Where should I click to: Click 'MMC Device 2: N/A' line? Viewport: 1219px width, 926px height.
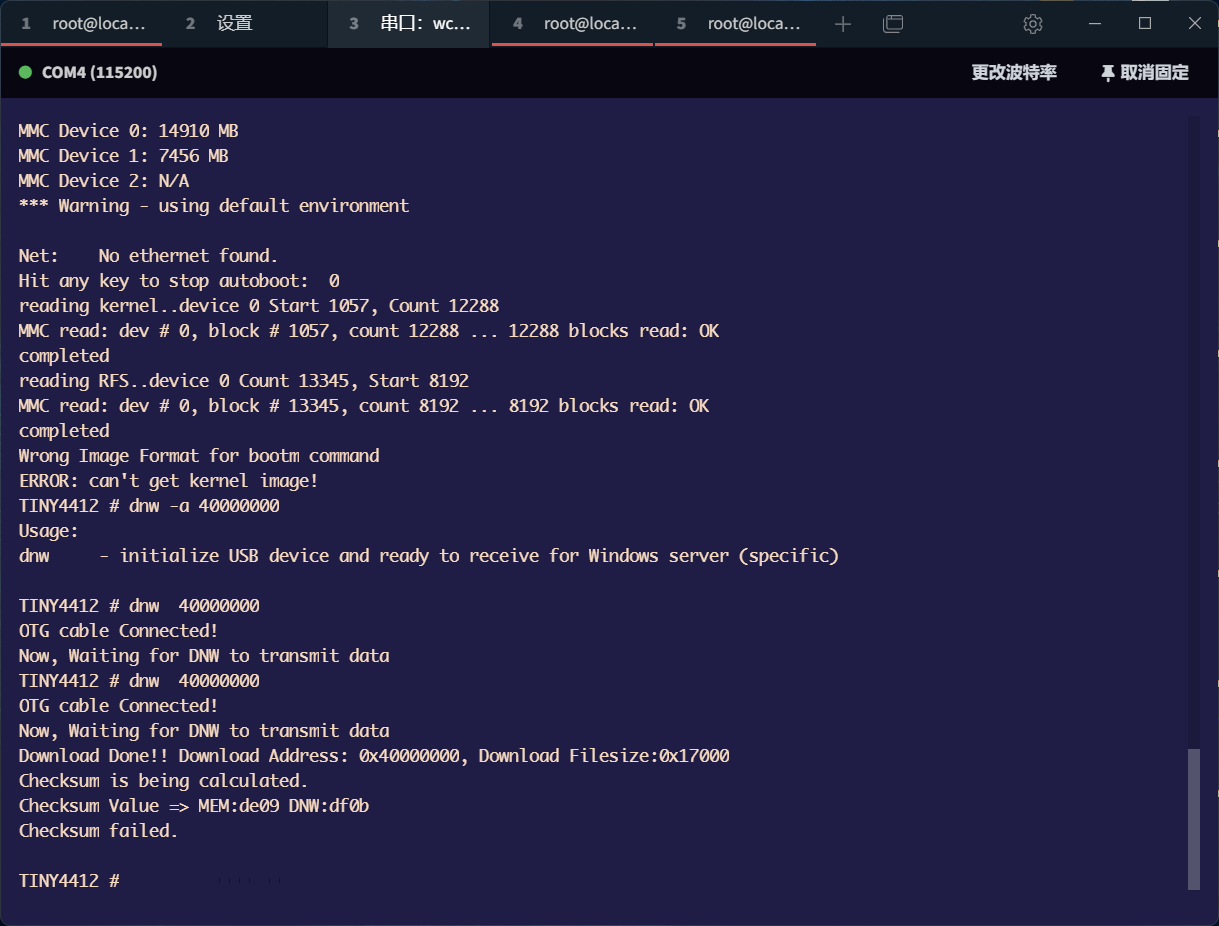click(x=104, y=181)
